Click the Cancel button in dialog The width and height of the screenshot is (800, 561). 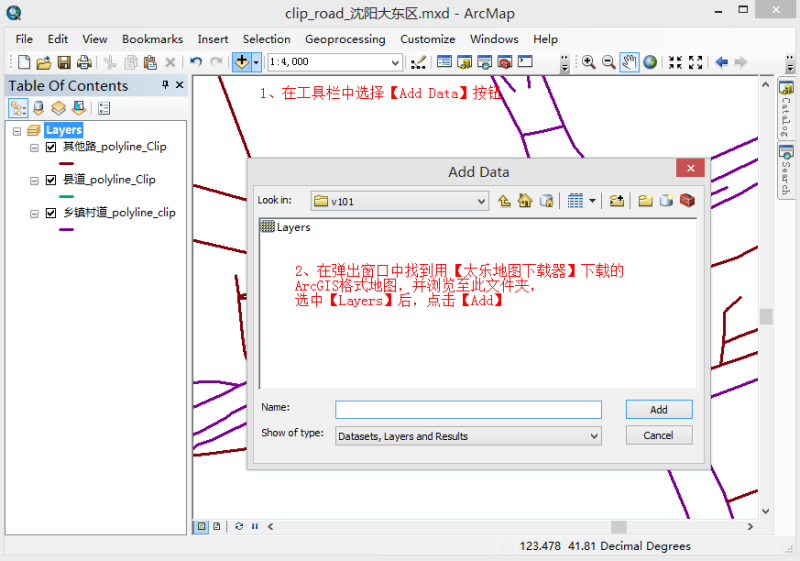point(659,436)
